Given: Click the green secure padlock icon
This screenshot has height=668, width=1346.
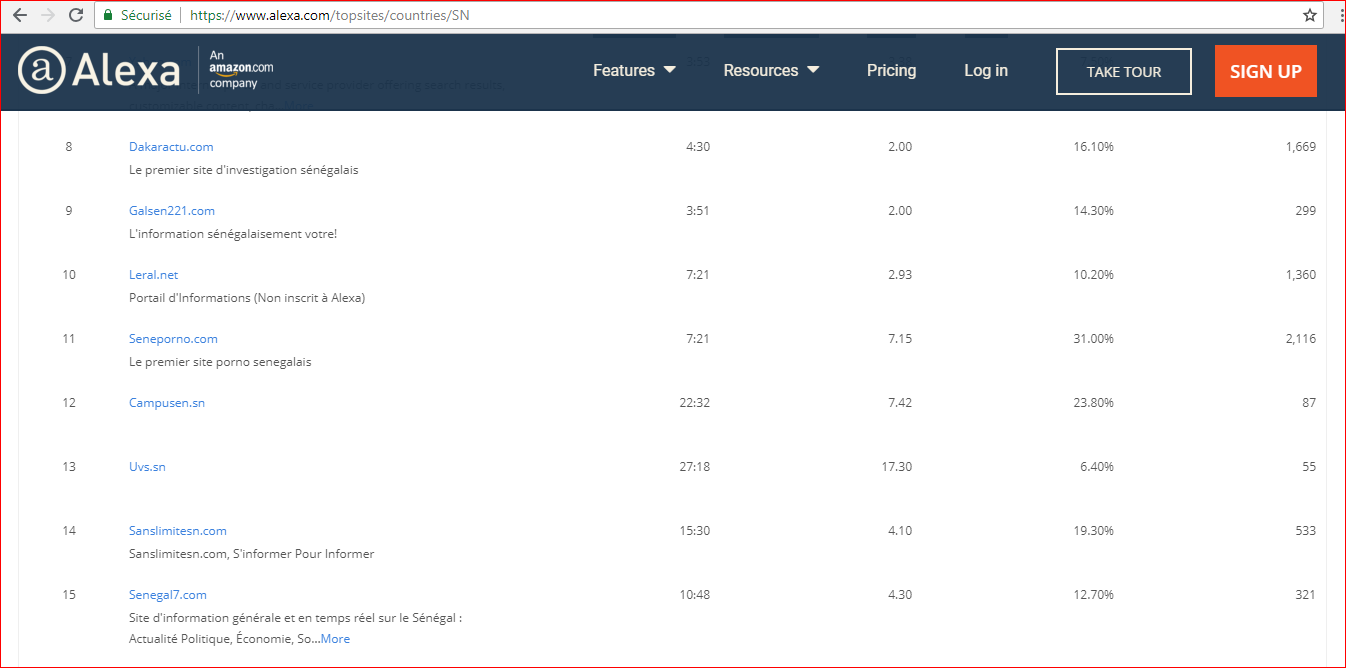Looking at the screenshot, I should click(x=107, y=15).
